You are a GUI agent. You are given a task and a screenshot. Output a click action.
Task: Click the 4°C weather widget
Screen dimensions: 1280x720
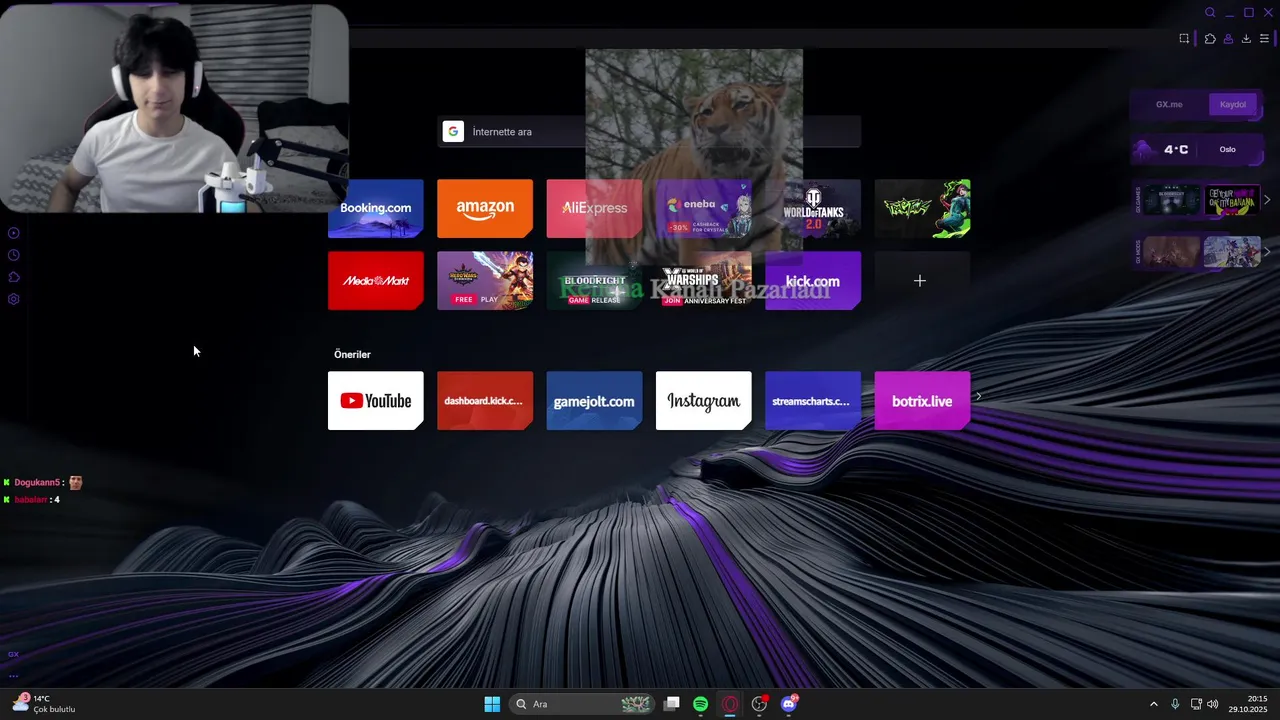pos(1197,150)
